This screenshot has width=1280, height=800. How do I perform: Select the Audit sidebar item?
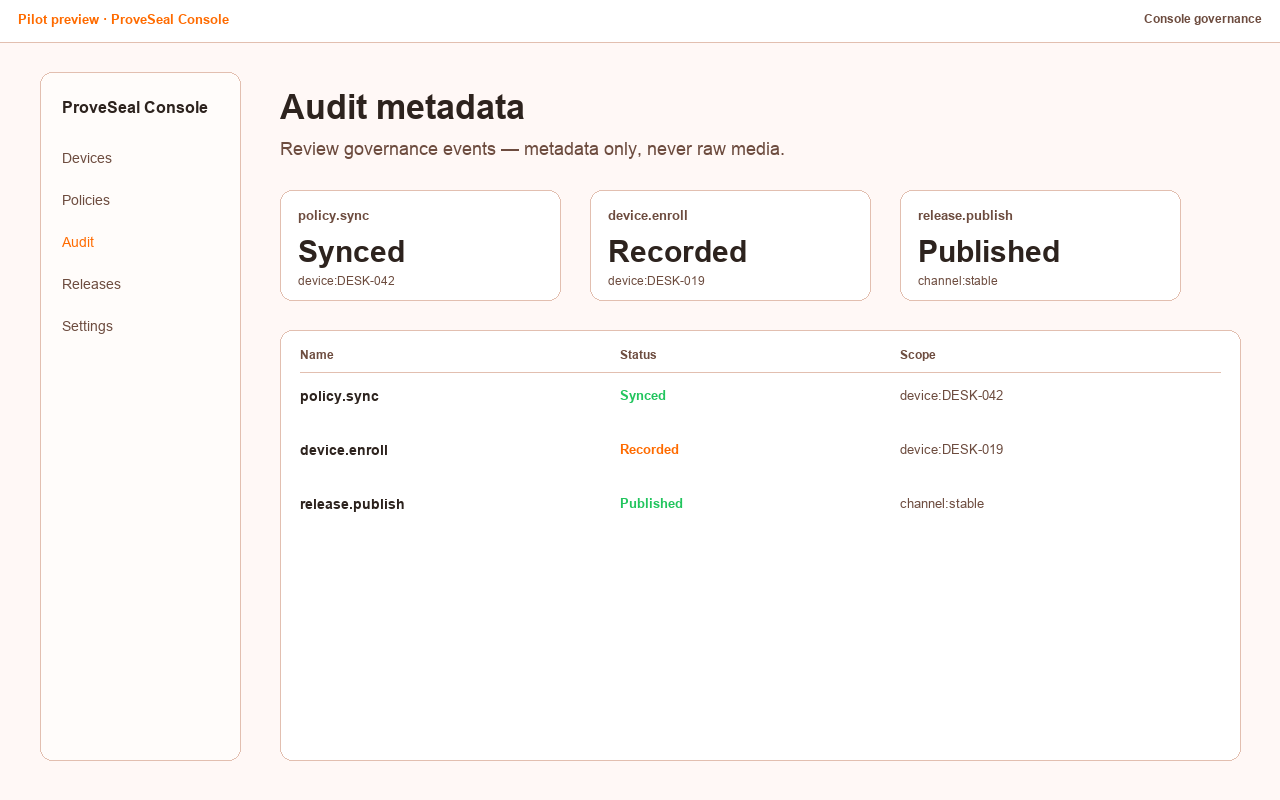pos(78,242)
